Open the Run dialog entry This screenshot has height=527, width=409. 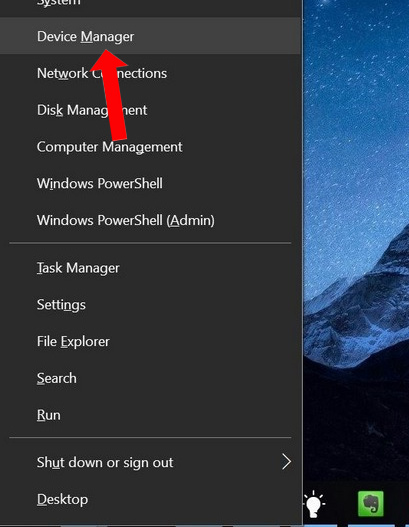(x=150, y=415)
